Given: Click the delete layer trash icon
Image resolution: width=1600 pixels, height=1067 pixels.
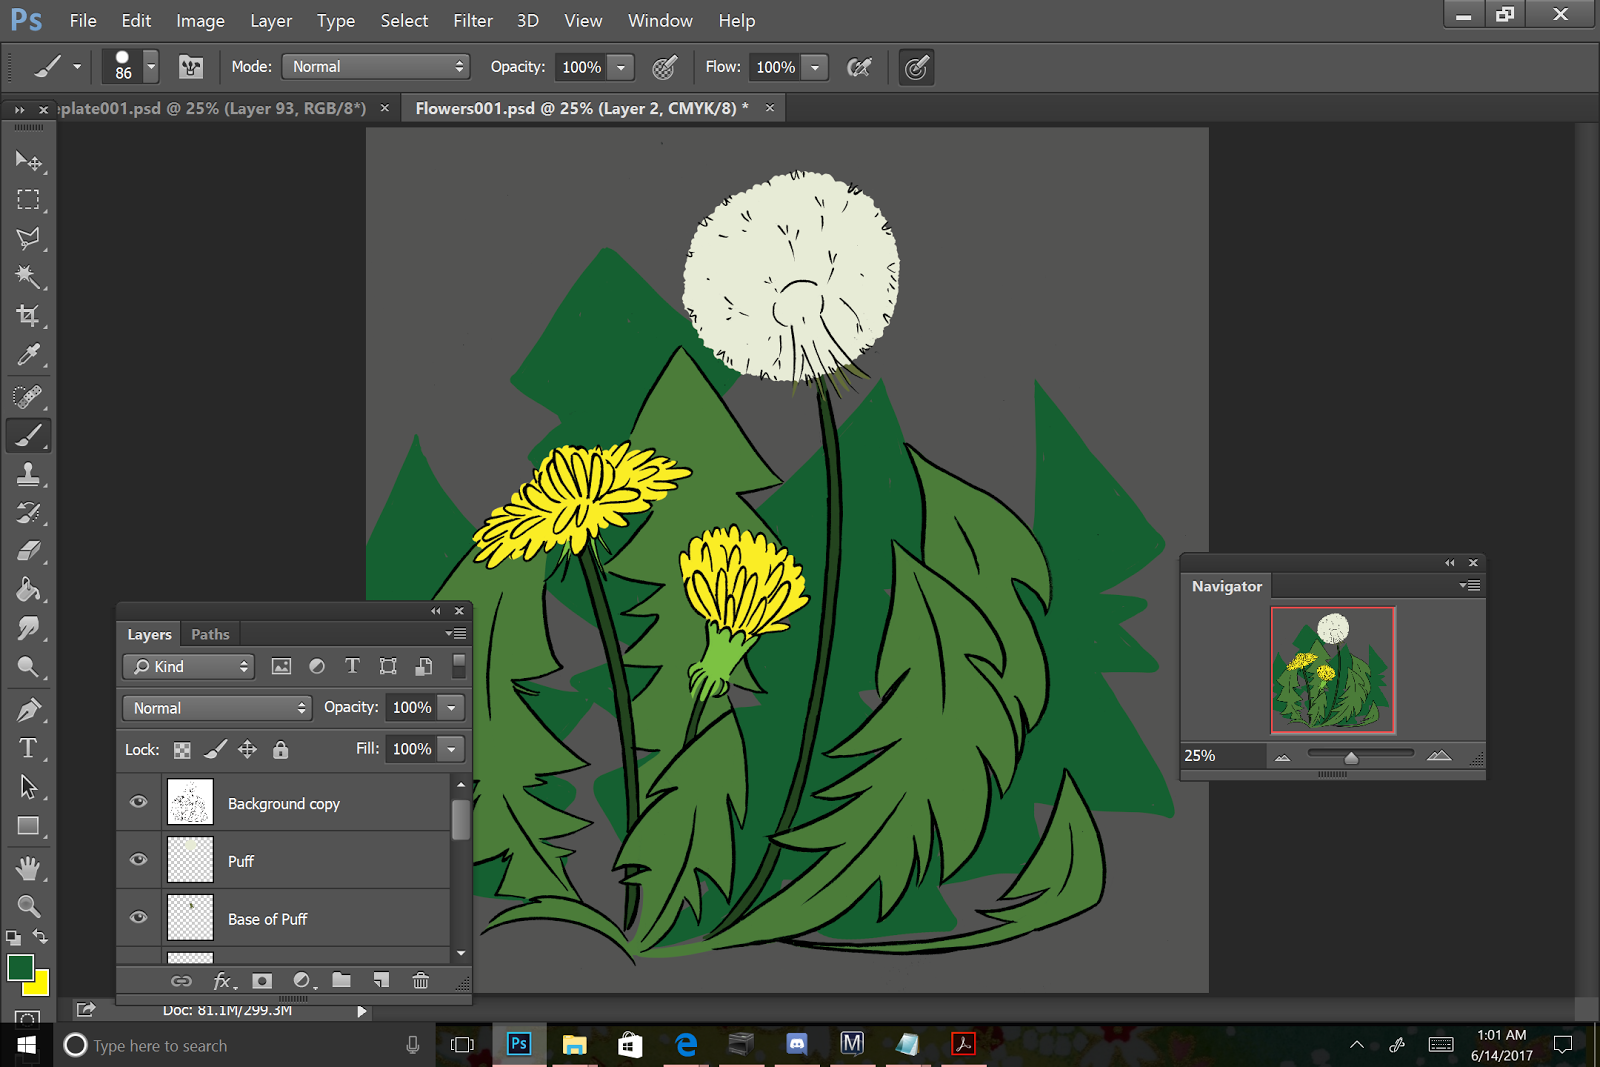Looking at the screenshot, I should (421, 981).
